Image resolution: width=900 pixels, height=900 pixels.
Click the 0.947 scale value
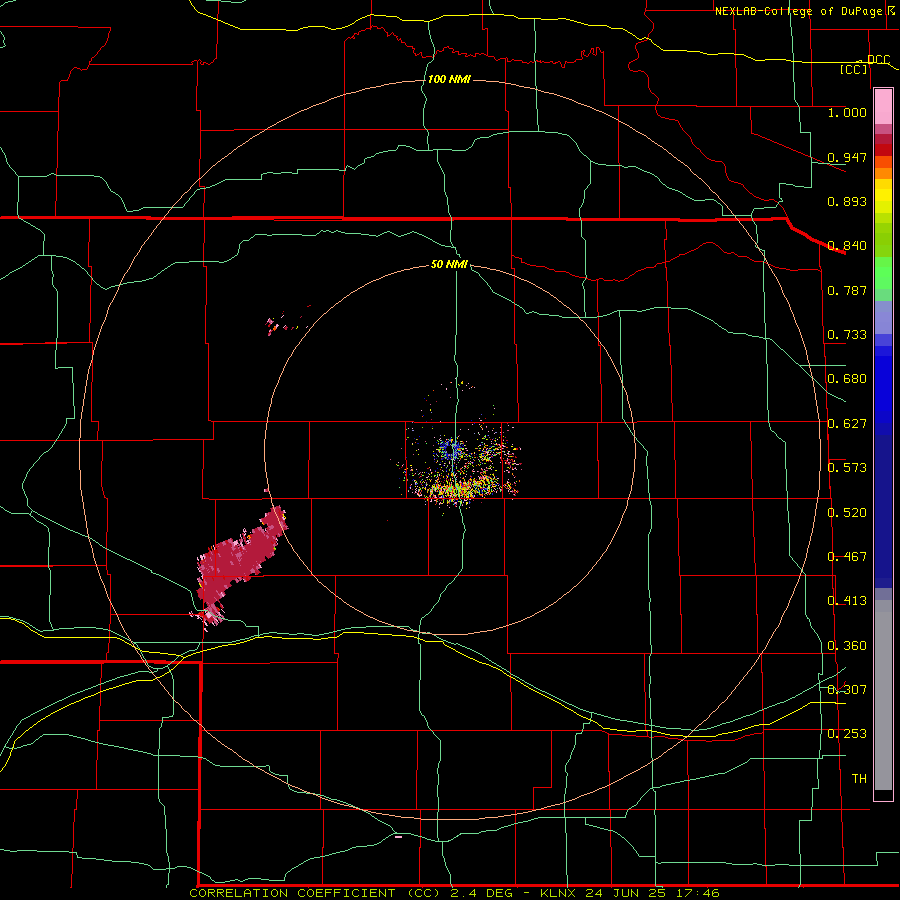[847, 157]
